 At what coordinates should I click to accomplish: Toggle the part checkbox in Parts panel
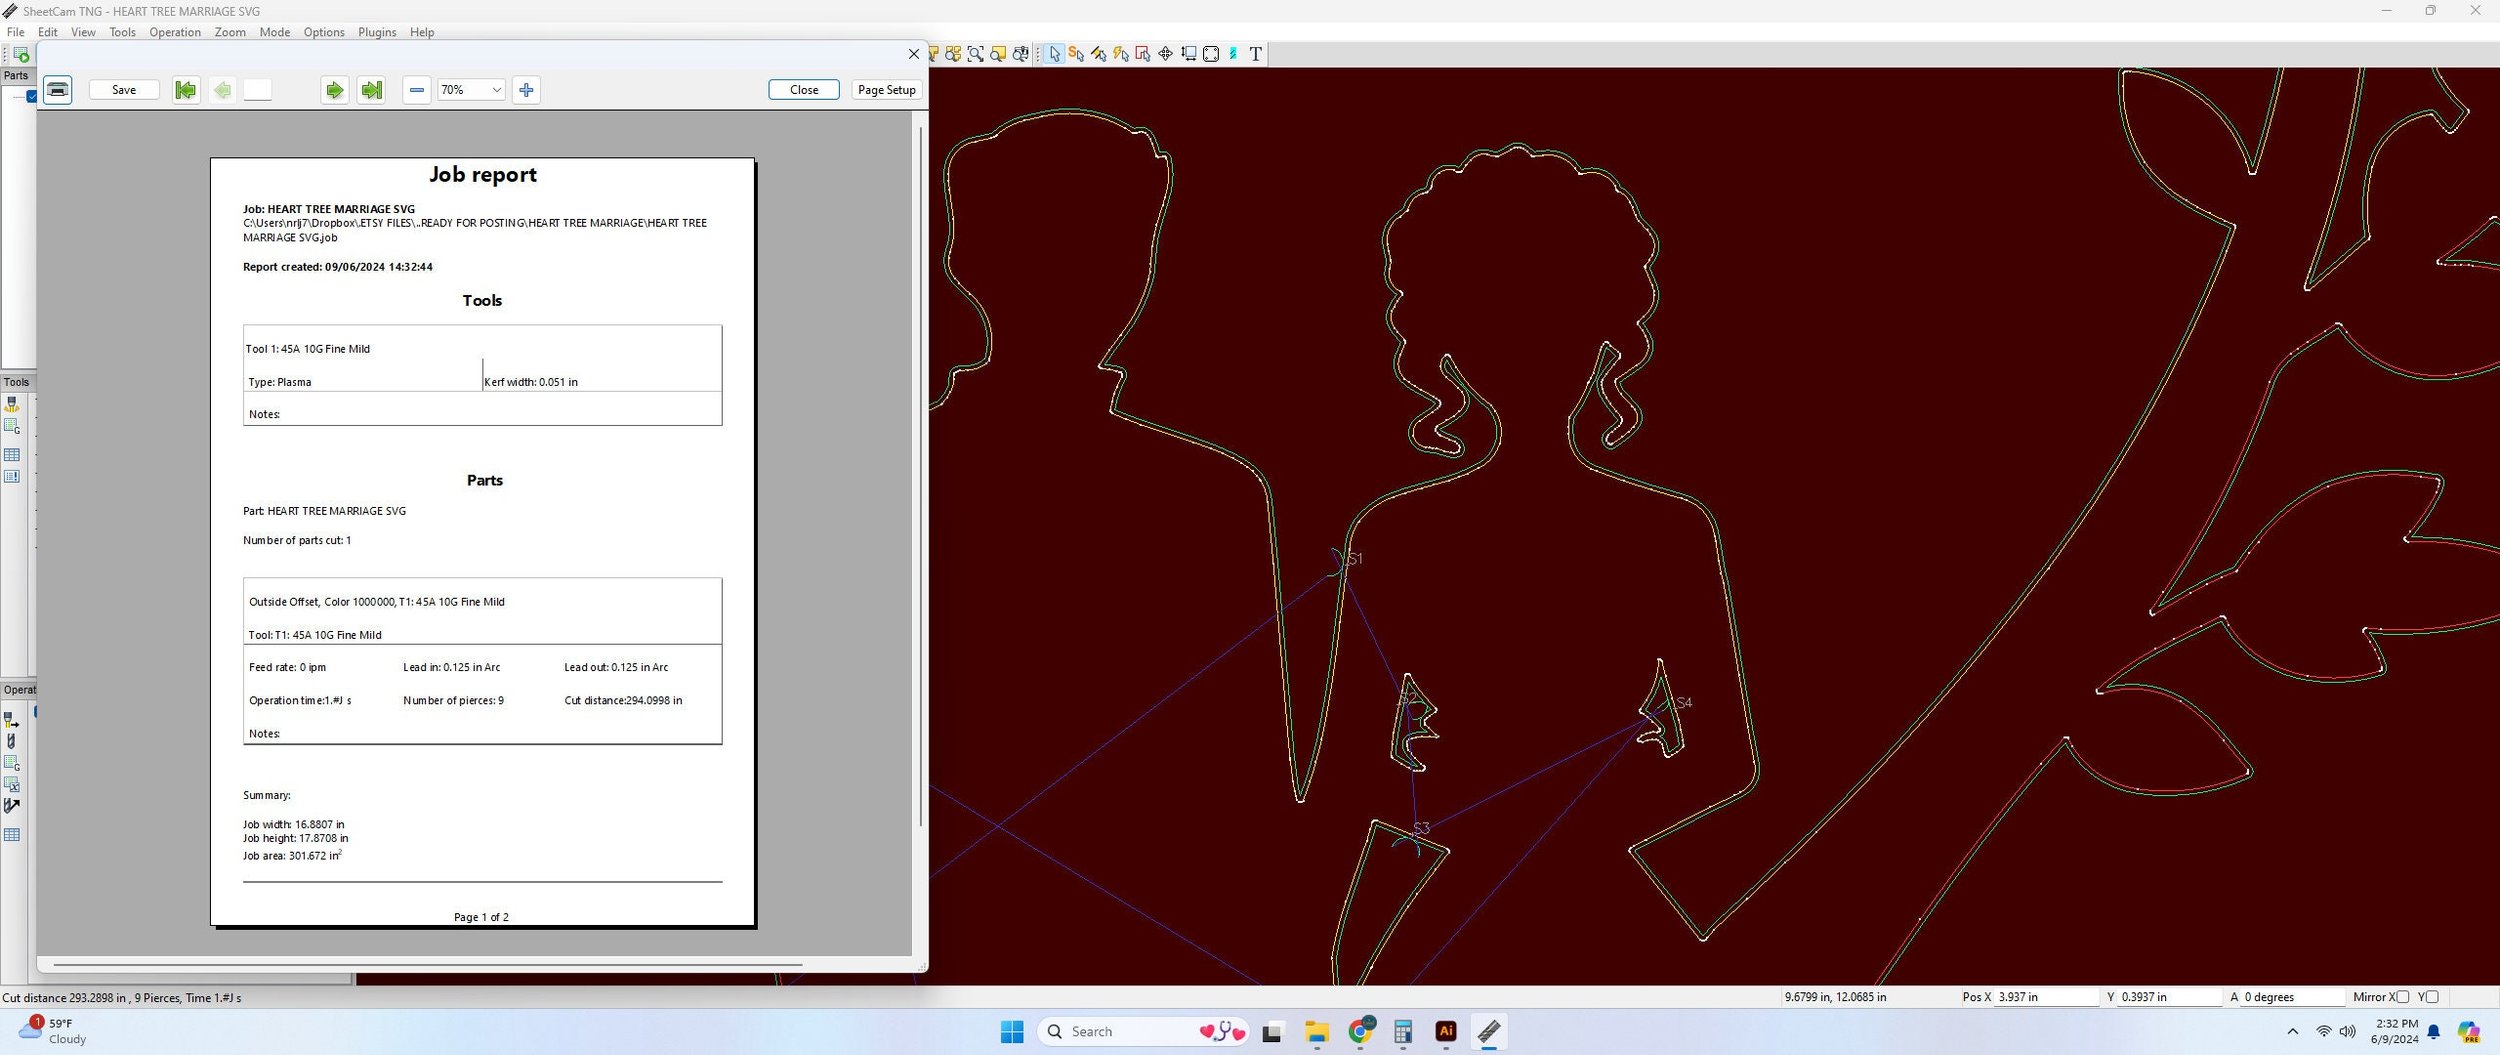point(32,96)
